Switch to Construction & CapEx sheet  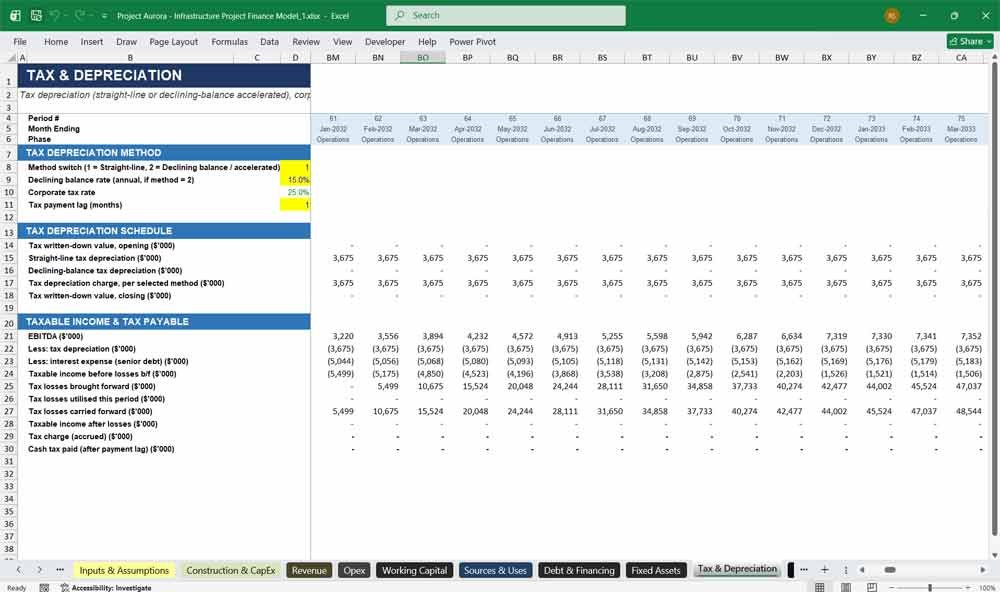click(231, 570)
